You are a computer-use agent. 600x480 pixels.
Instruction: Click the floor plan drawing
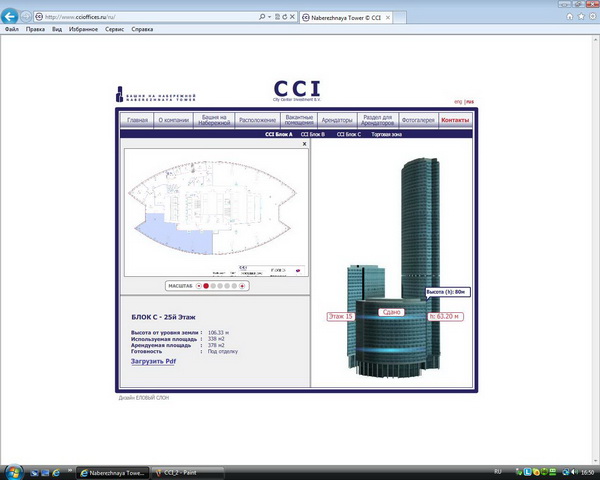[216, 212]
